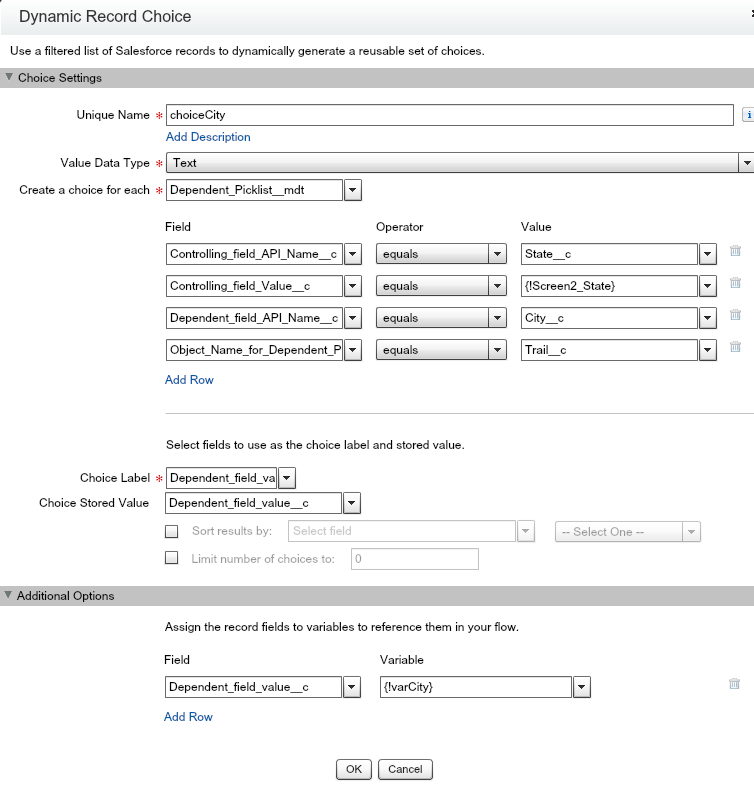This screenshot has width=754, height=796.
Task: Click the Cancel button
Action: [405, 769]
